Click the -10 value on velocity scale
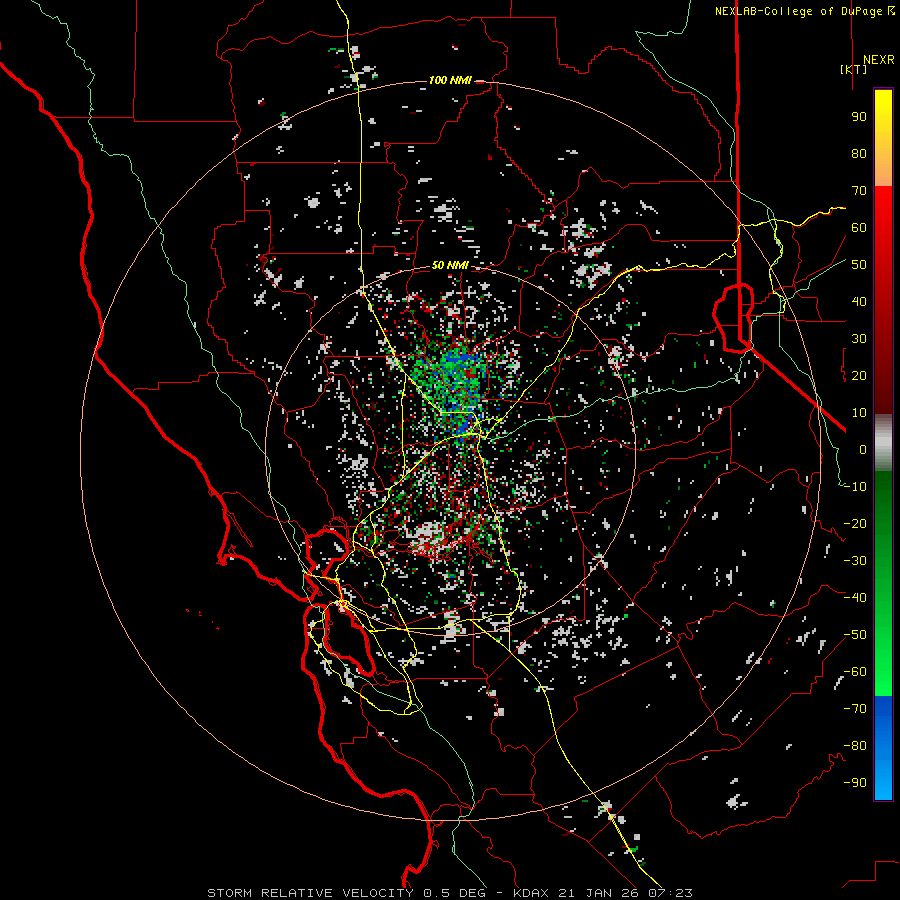This screenshot has width=900, height=900. (855, 487)
